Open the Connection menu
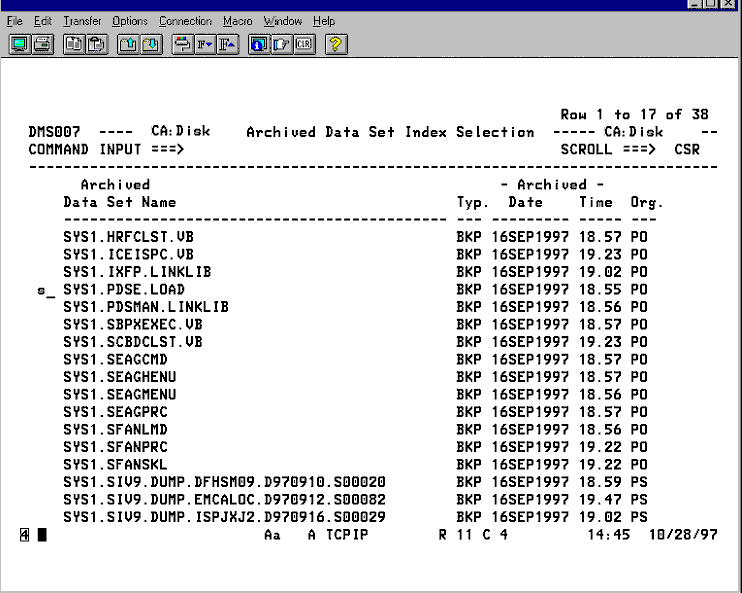Screen dimensions: 742x593 pos(185,21)
